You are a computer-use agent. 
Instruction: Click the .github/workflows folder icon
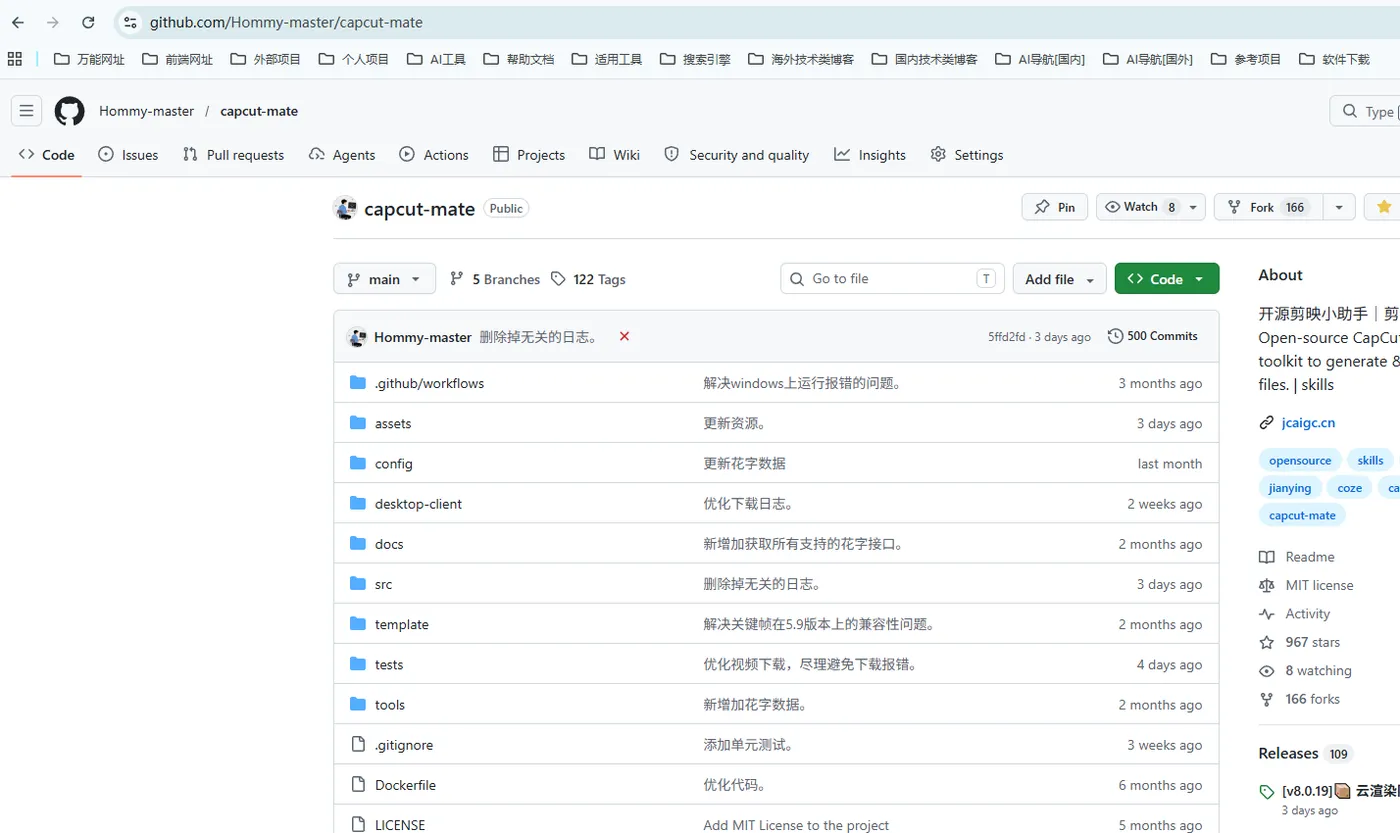(358, 383)
